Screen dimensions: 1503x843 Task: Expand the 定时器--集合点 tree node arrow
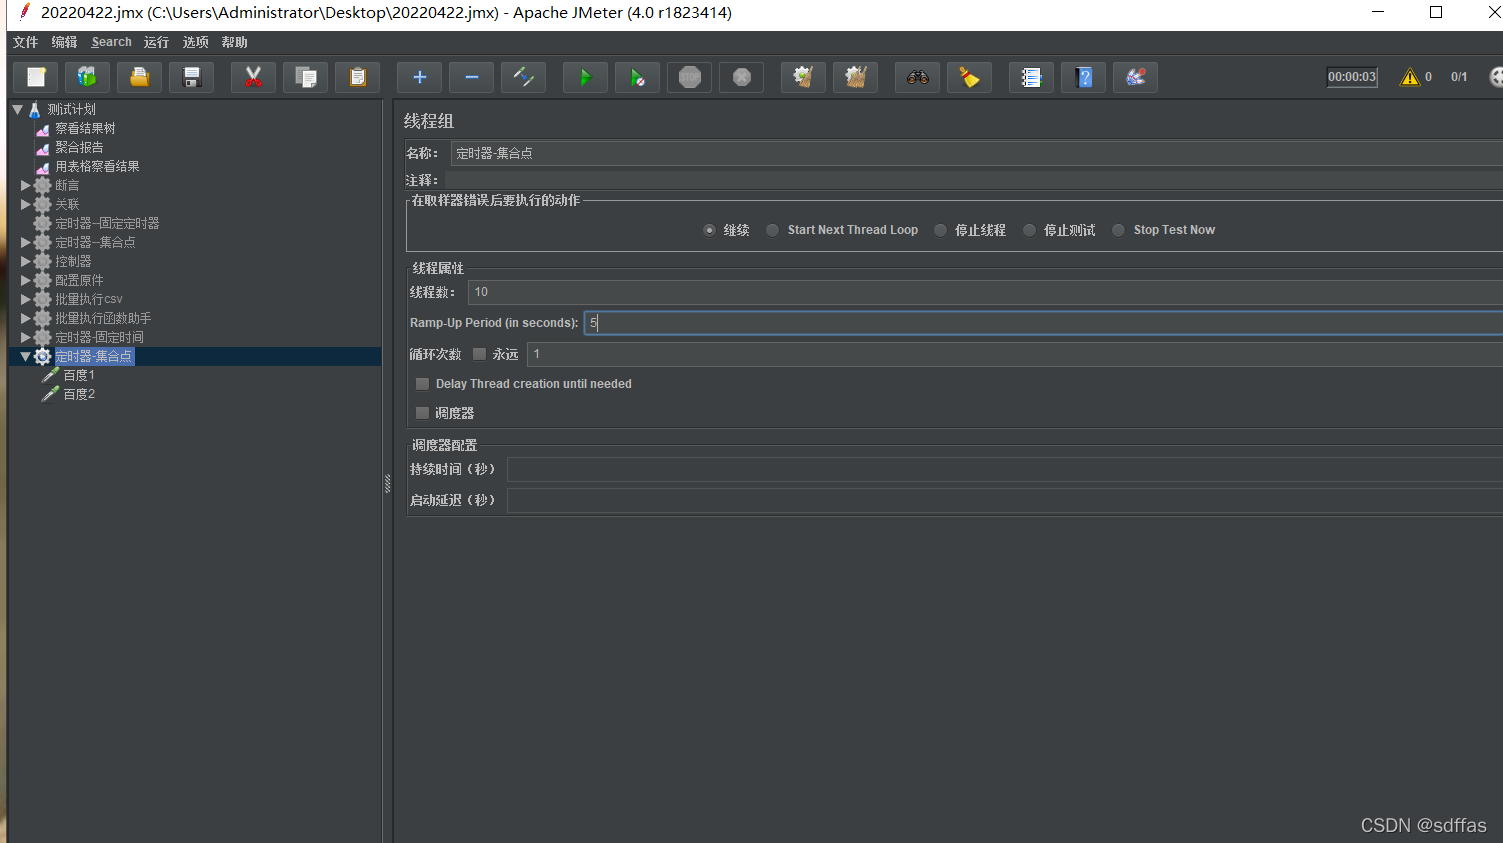click(x=25, y=242)
